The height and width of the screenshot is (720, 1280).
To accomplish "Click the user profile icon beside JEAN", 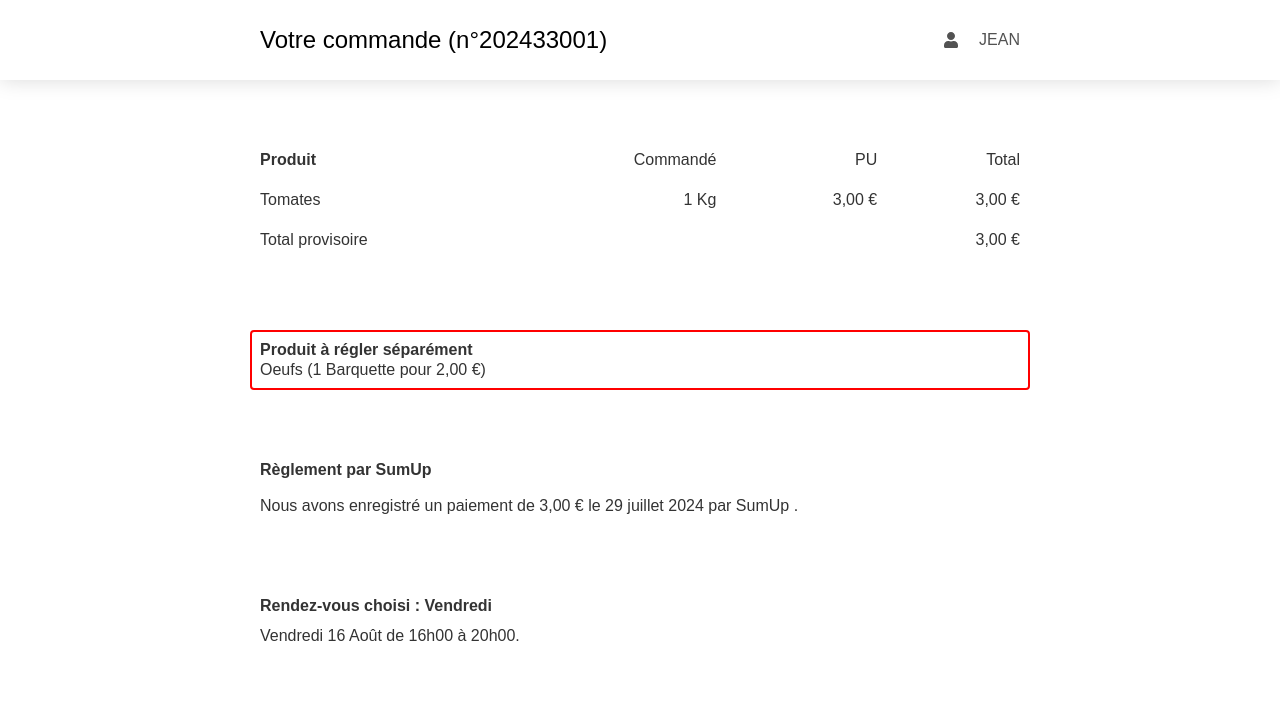I will point(951,40).
